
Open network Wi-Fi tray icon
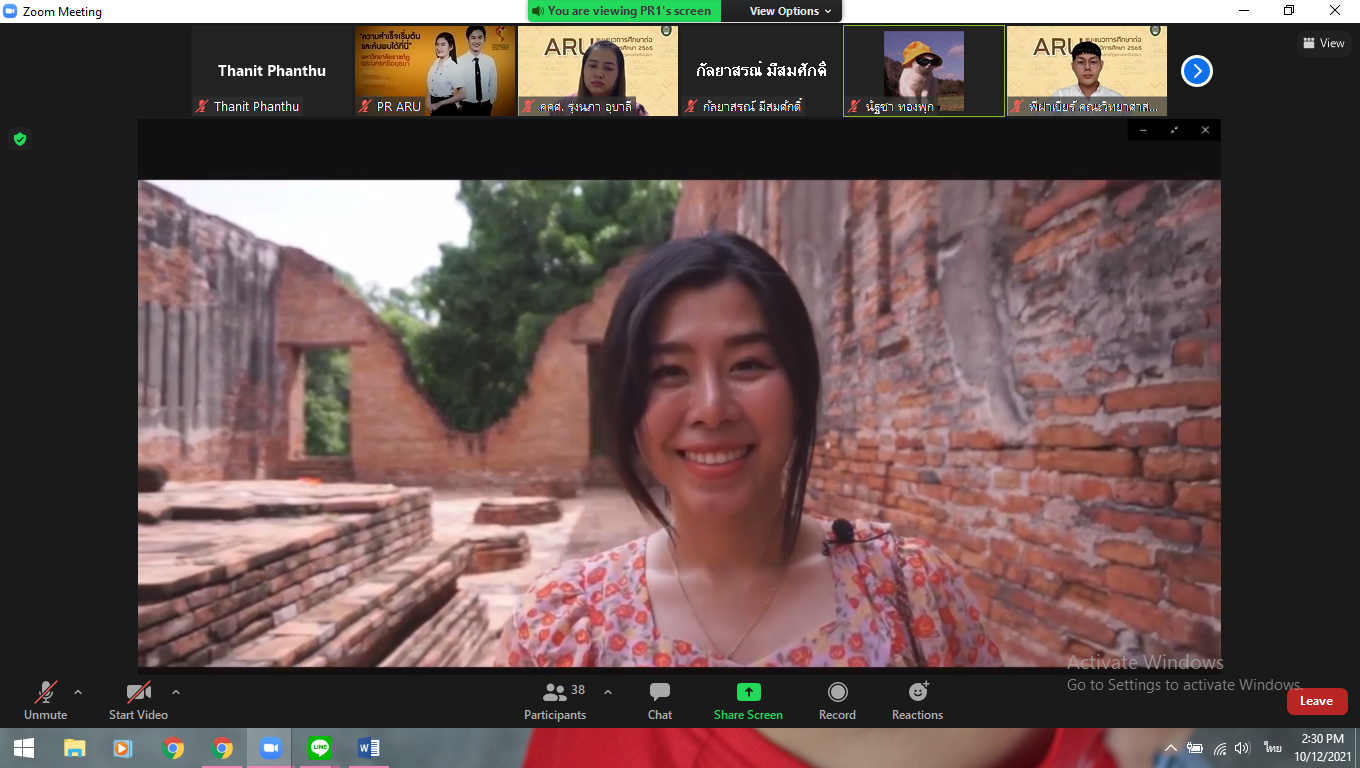pyautogui.click(x=1219, y=748)
